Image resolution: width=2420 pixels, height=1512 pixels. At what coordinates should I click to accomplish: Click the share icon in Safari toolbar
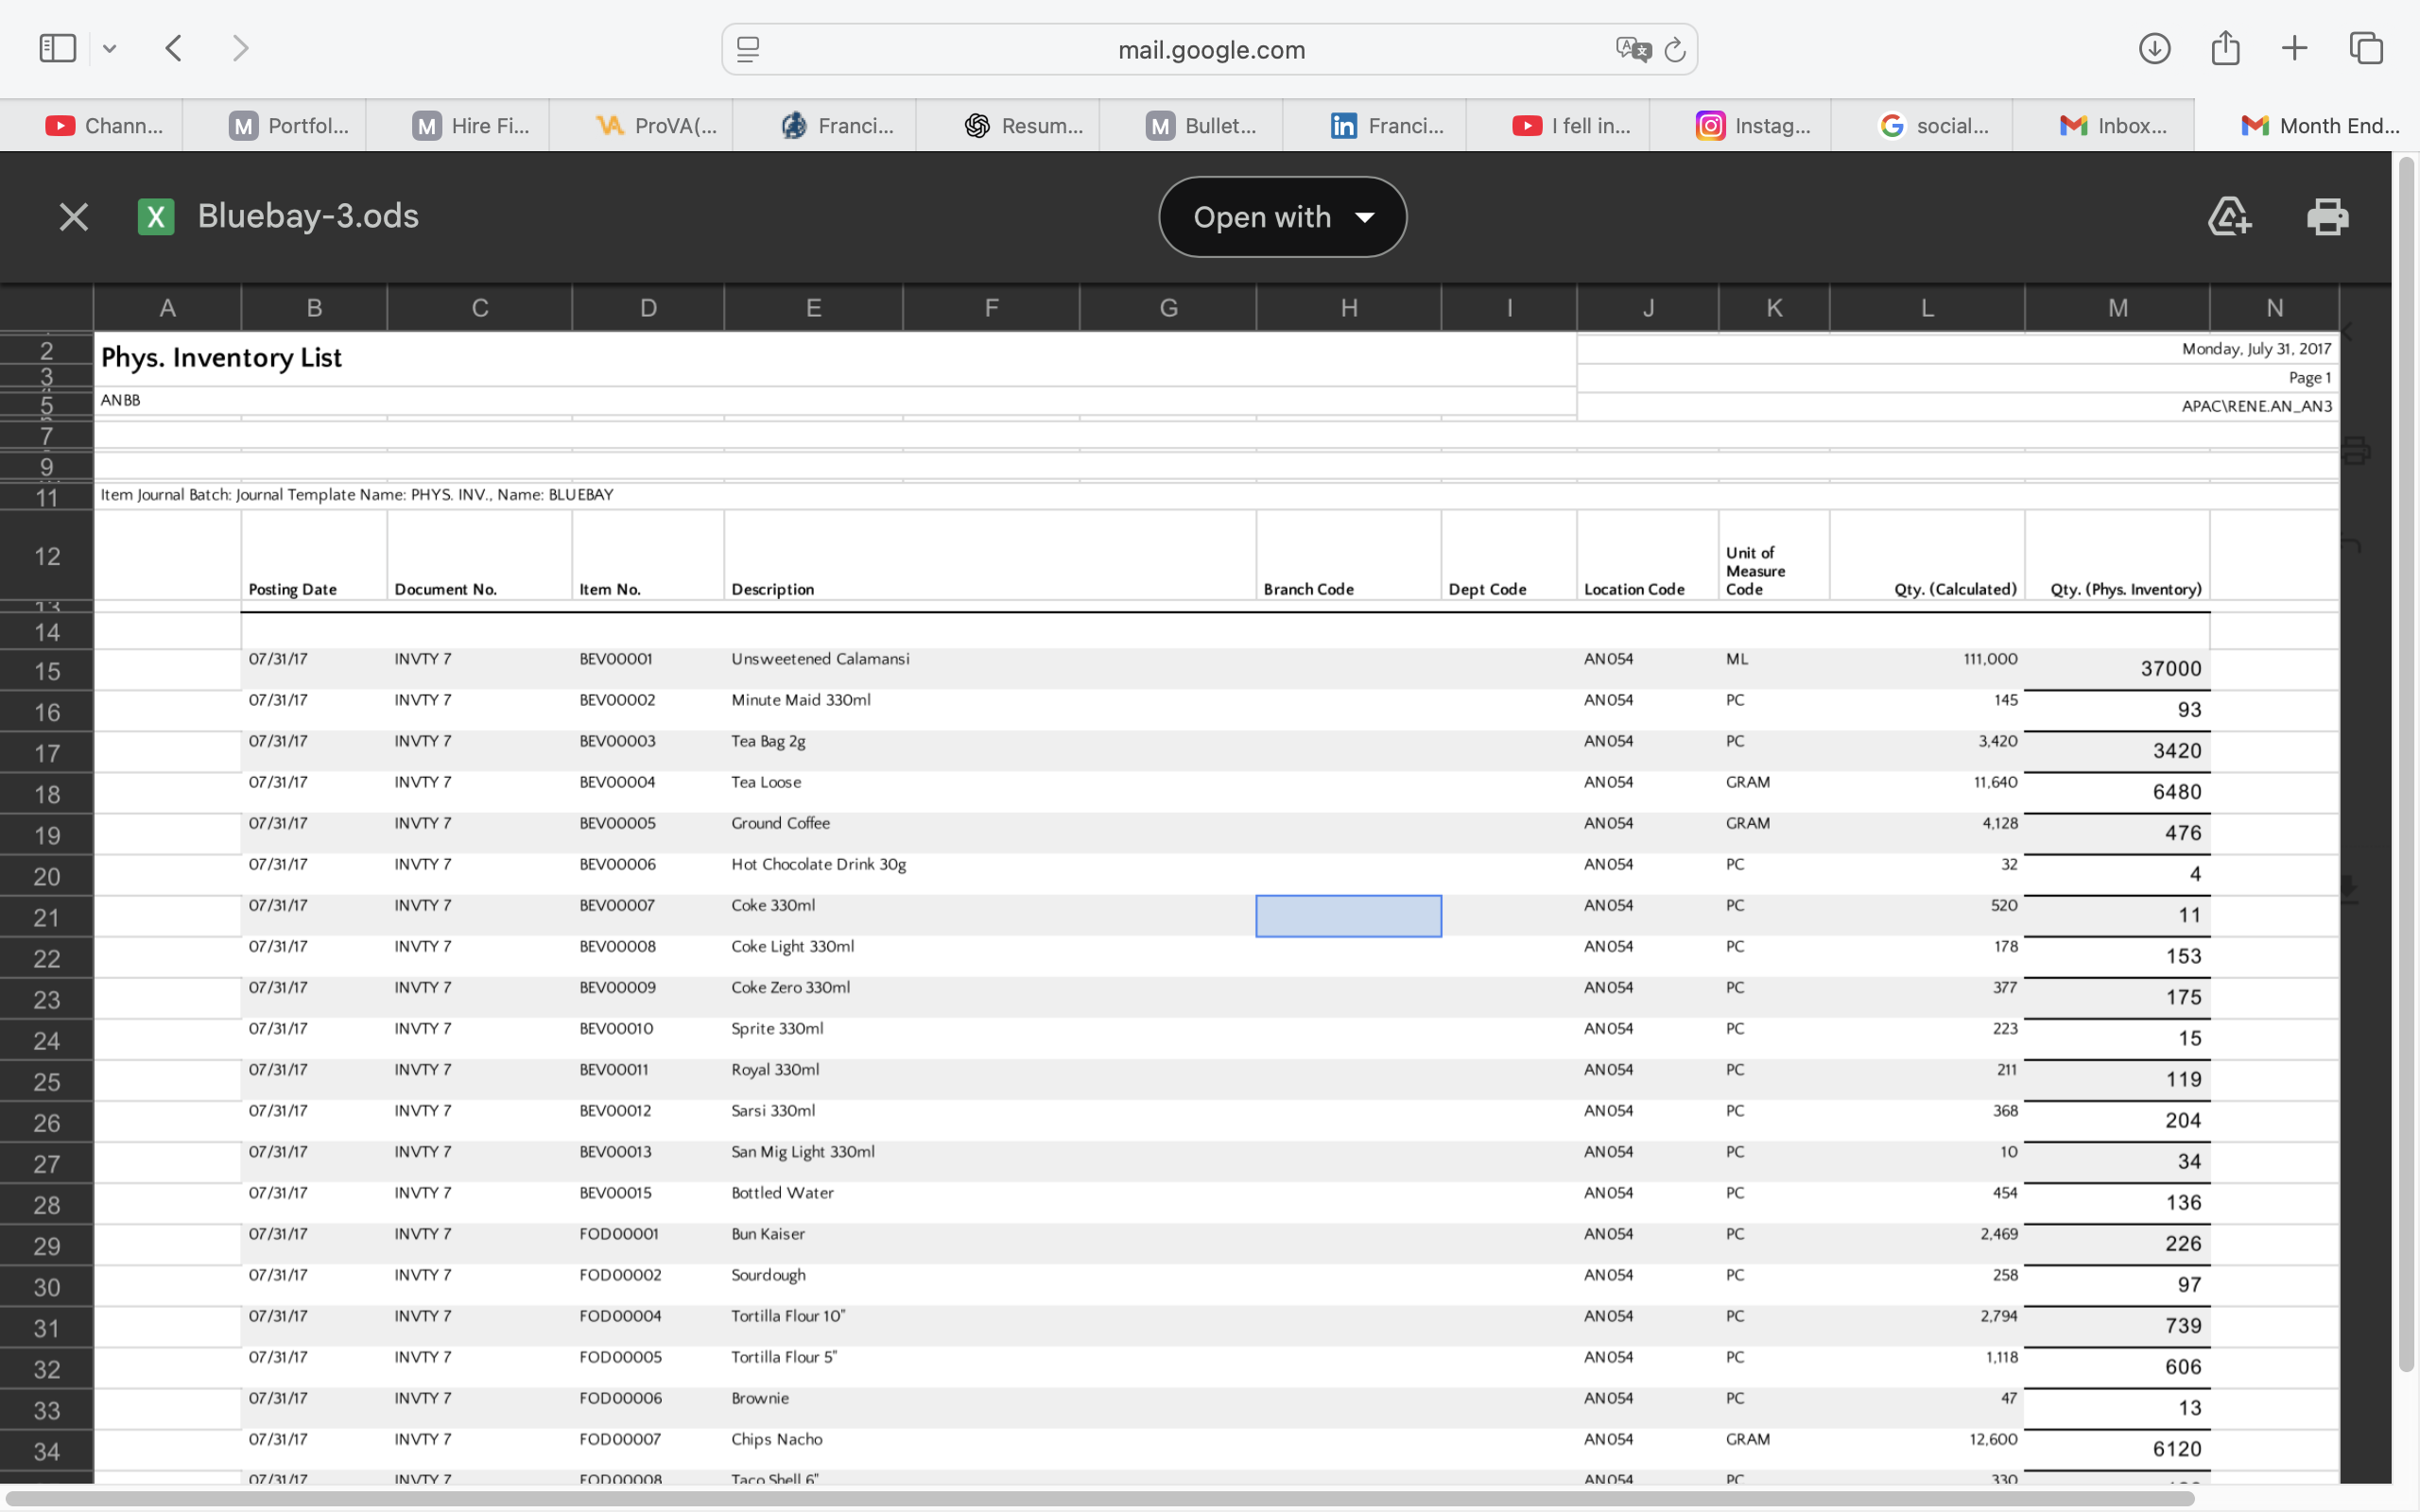pyautogui.click(x=2225, y=48)
